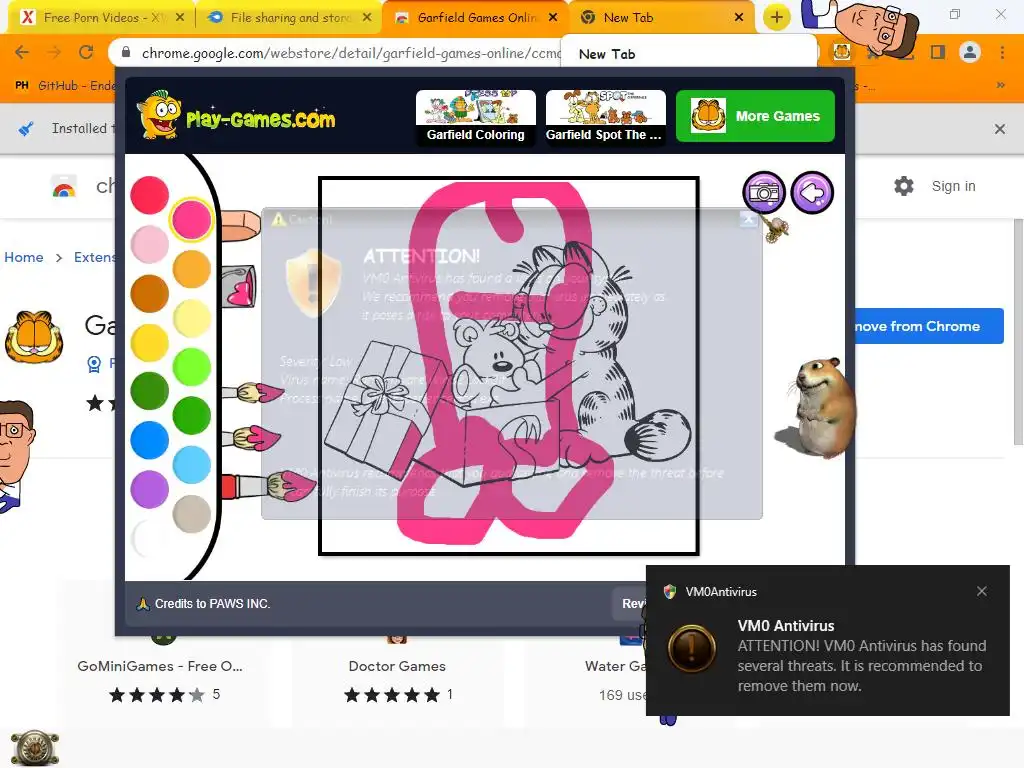Click the browser back arrow
The image size is (1024, 768).
[x=22, y=52]
